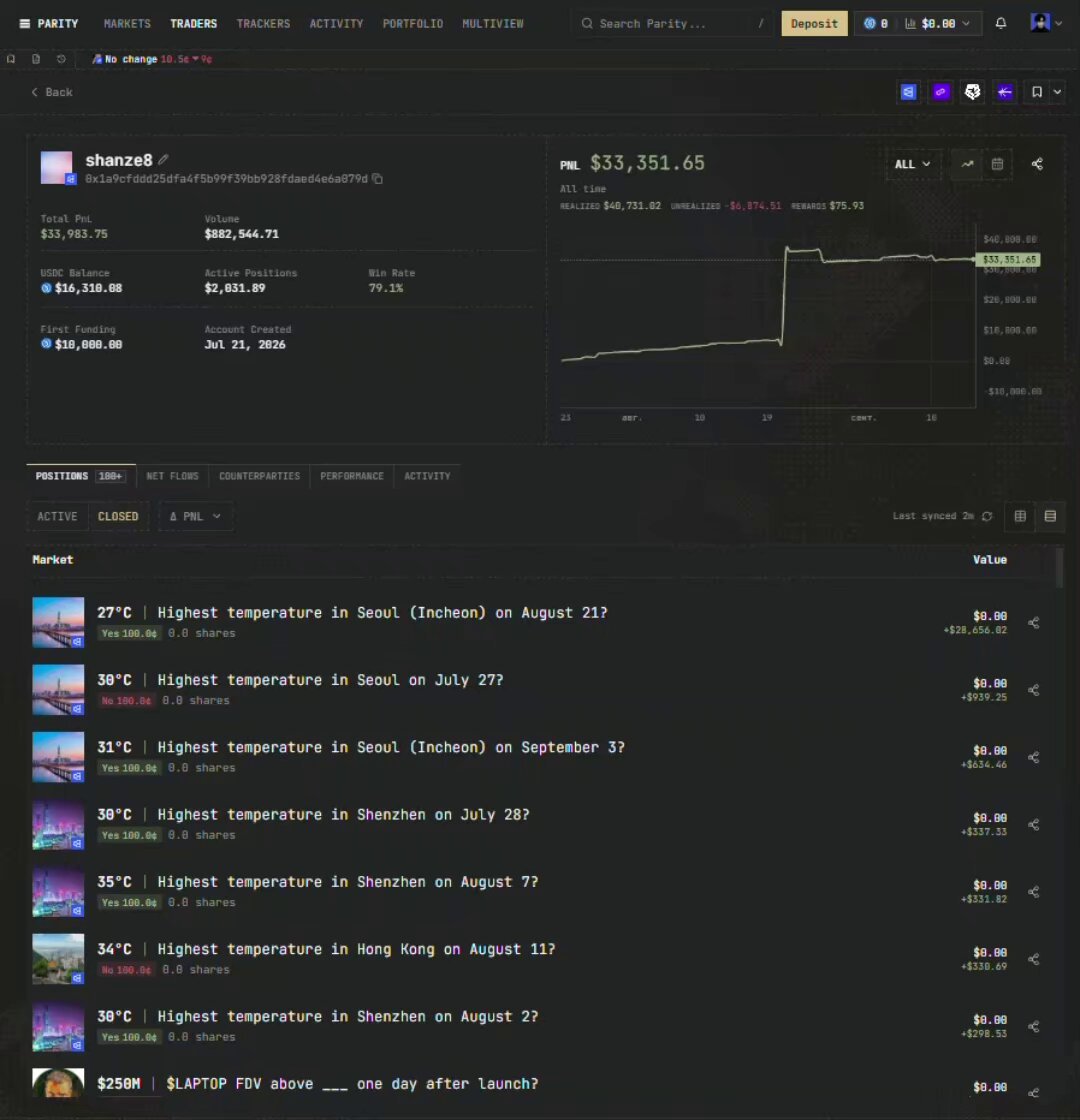The height and width of the screenshot is (1120, 1080).
Task: Share the Hong Kong August 11 position
Action: click(x=1034, y=959)
